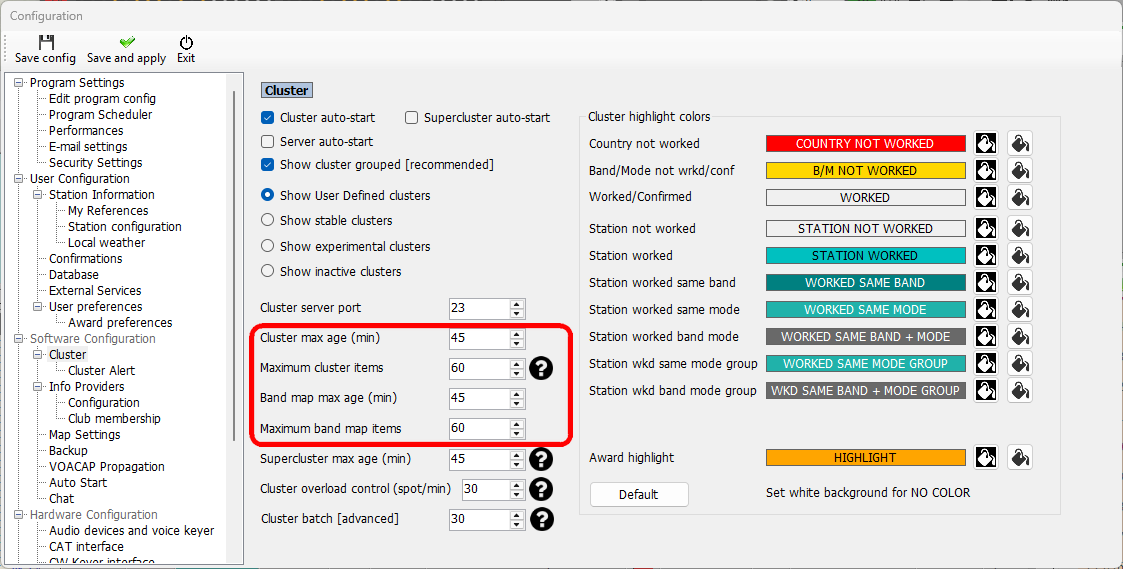Screen dimensions: 1123x569
Task: Toggle Show cluster grouped [recommended] checkbox
Action: tap(268, 164)
